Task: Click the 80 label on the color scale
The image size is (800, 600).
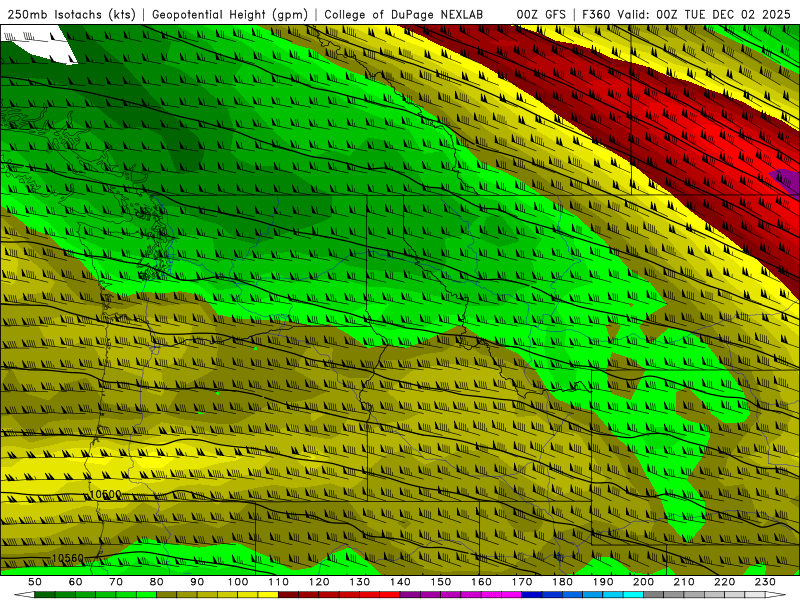Action: (157, 582)
